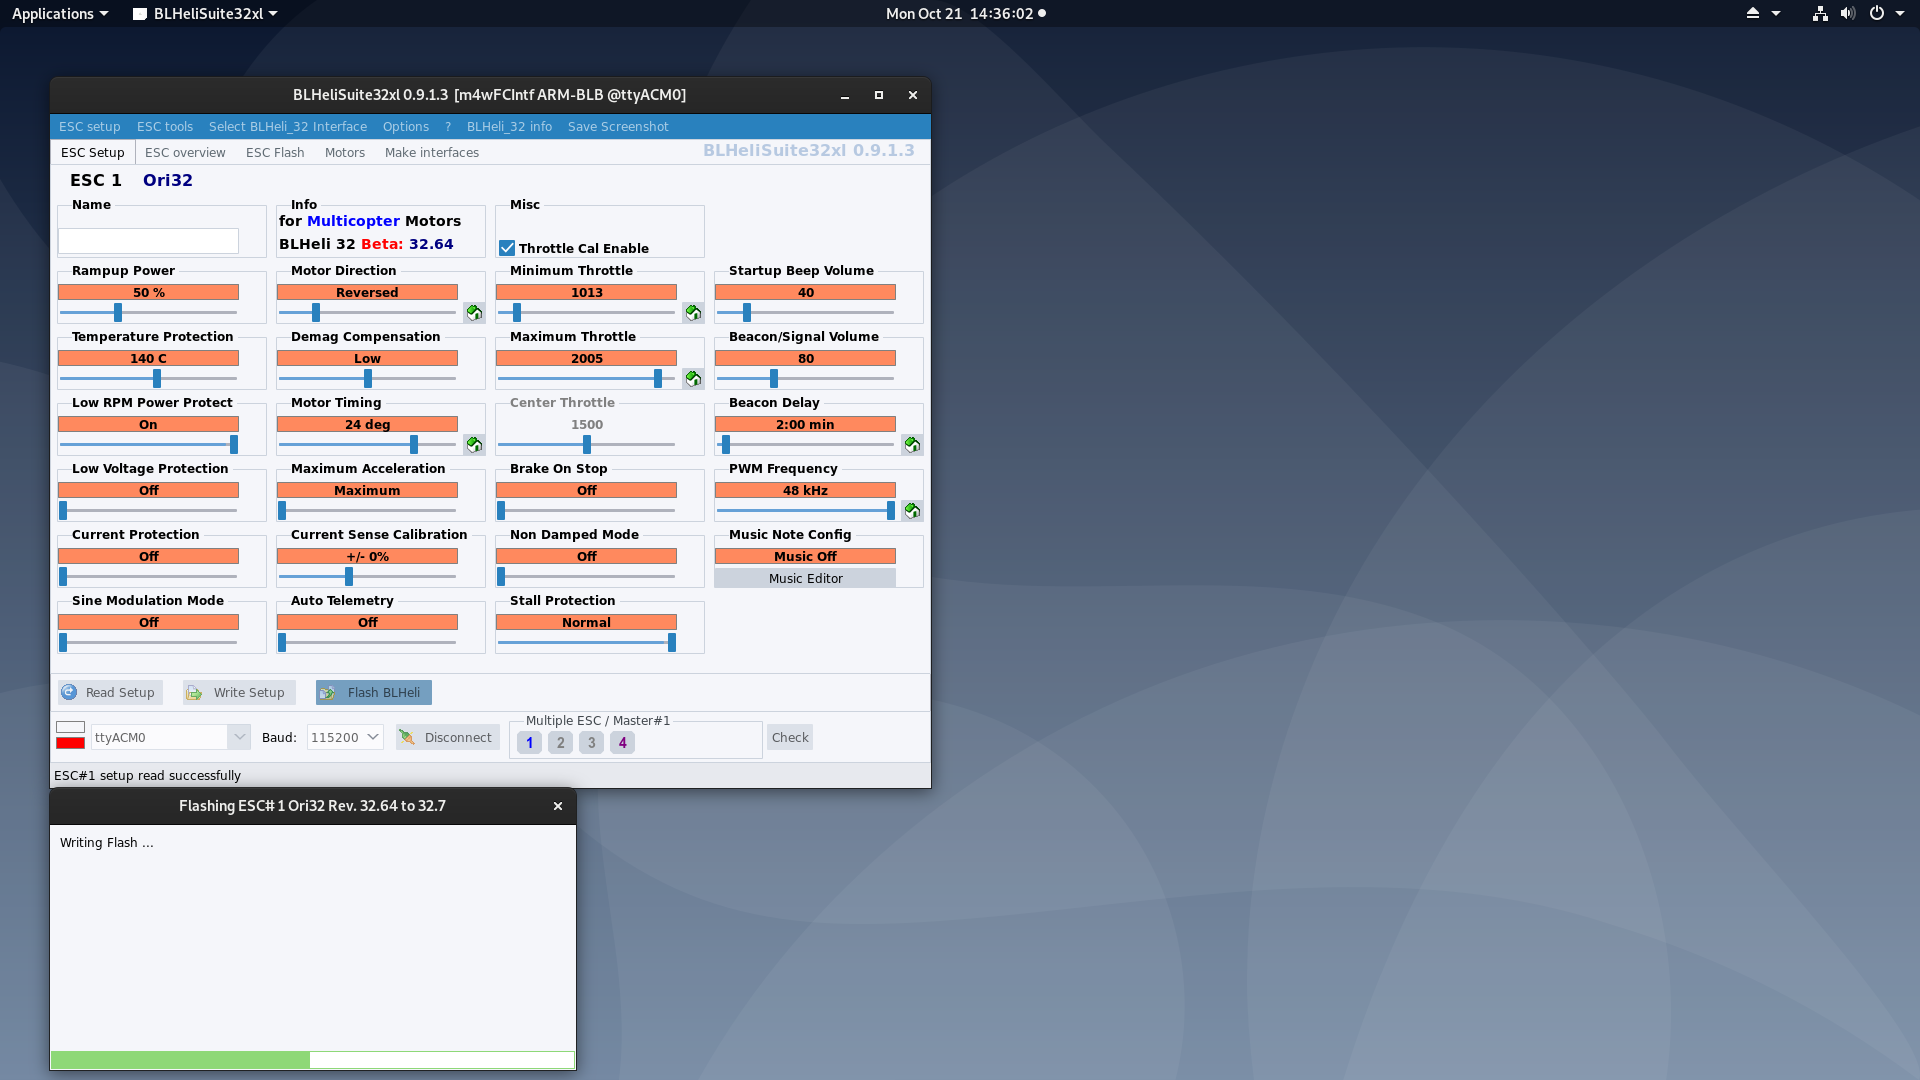This screenshot has width=1920, height=1080.
Task: Click the Temperature Protection slider handle
Action: click(x=157, y=379)
